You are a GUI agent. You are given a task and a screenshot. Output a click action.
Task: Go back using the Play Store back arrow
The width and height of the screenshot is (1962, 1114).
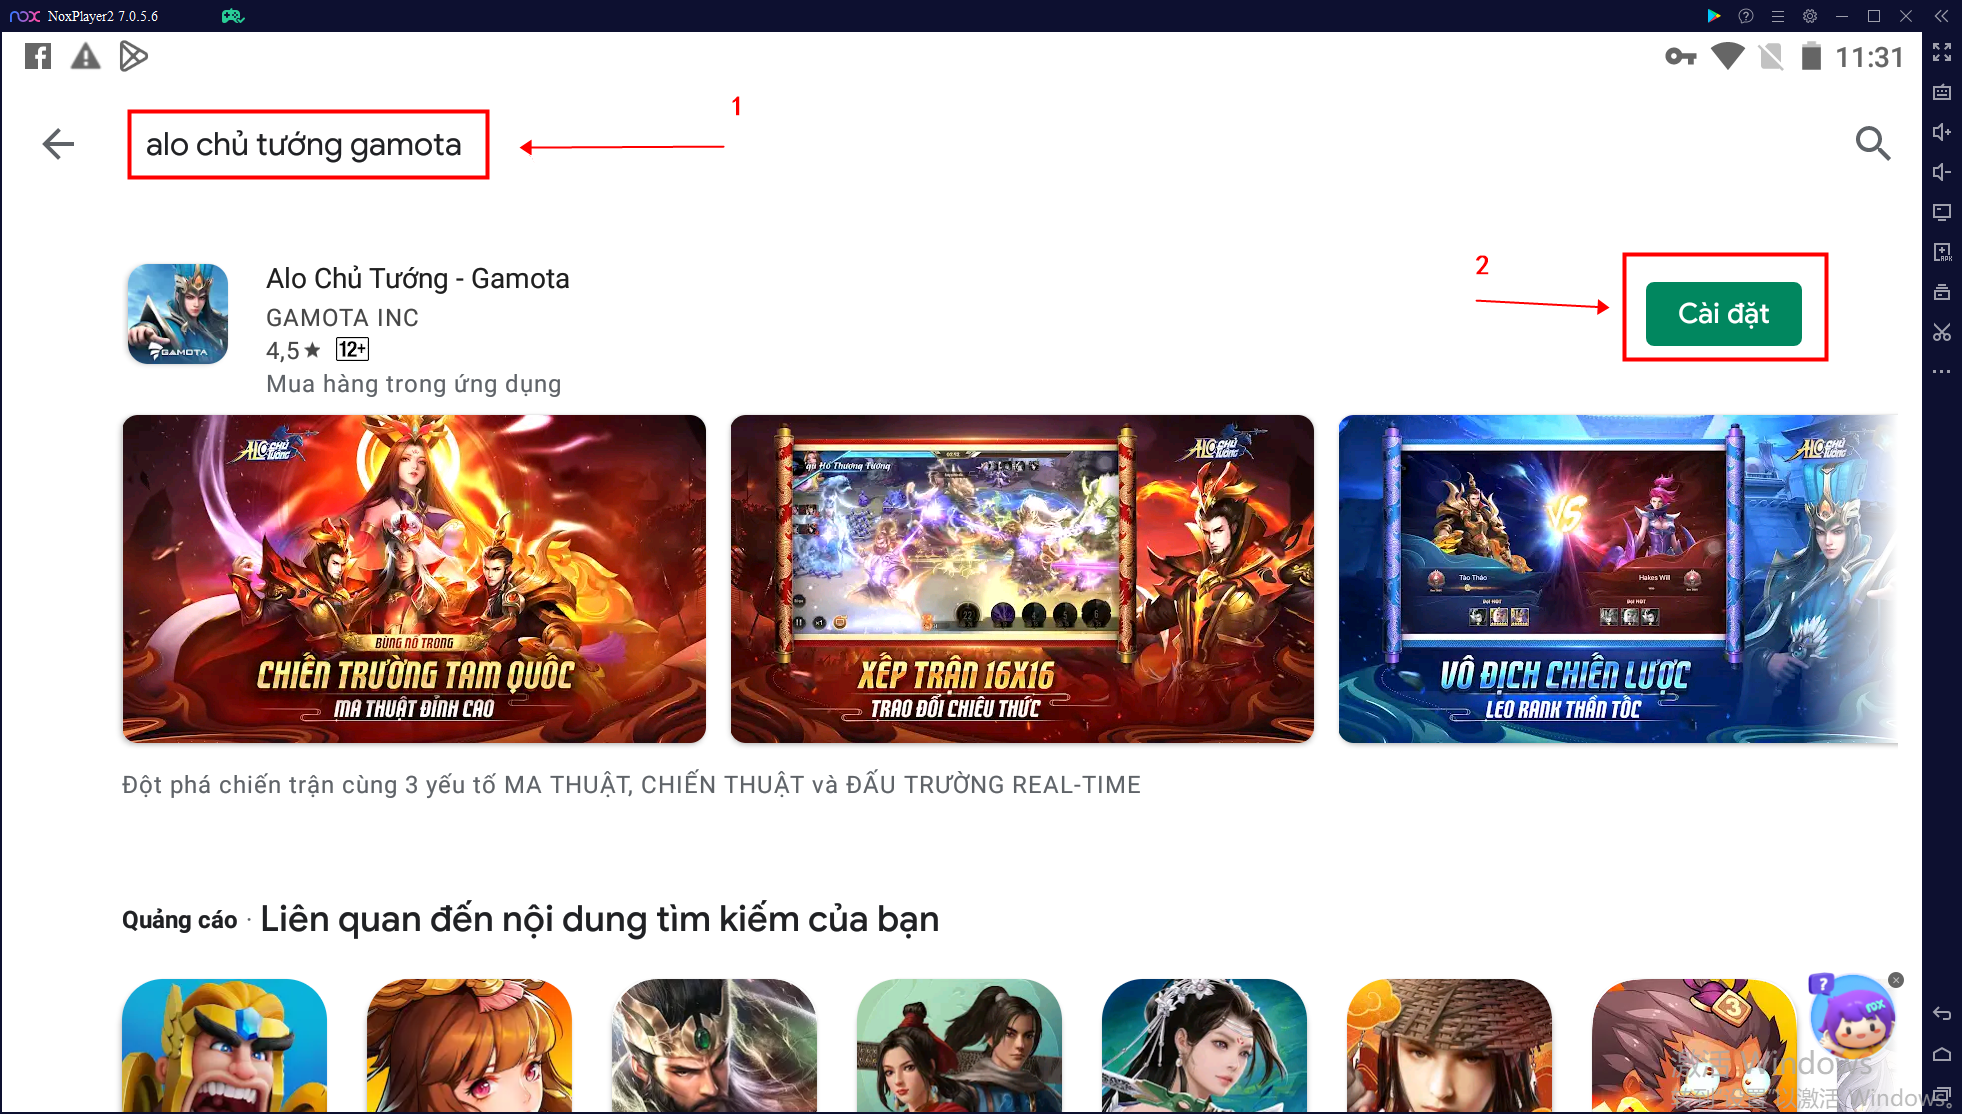(x=58, y=144)
